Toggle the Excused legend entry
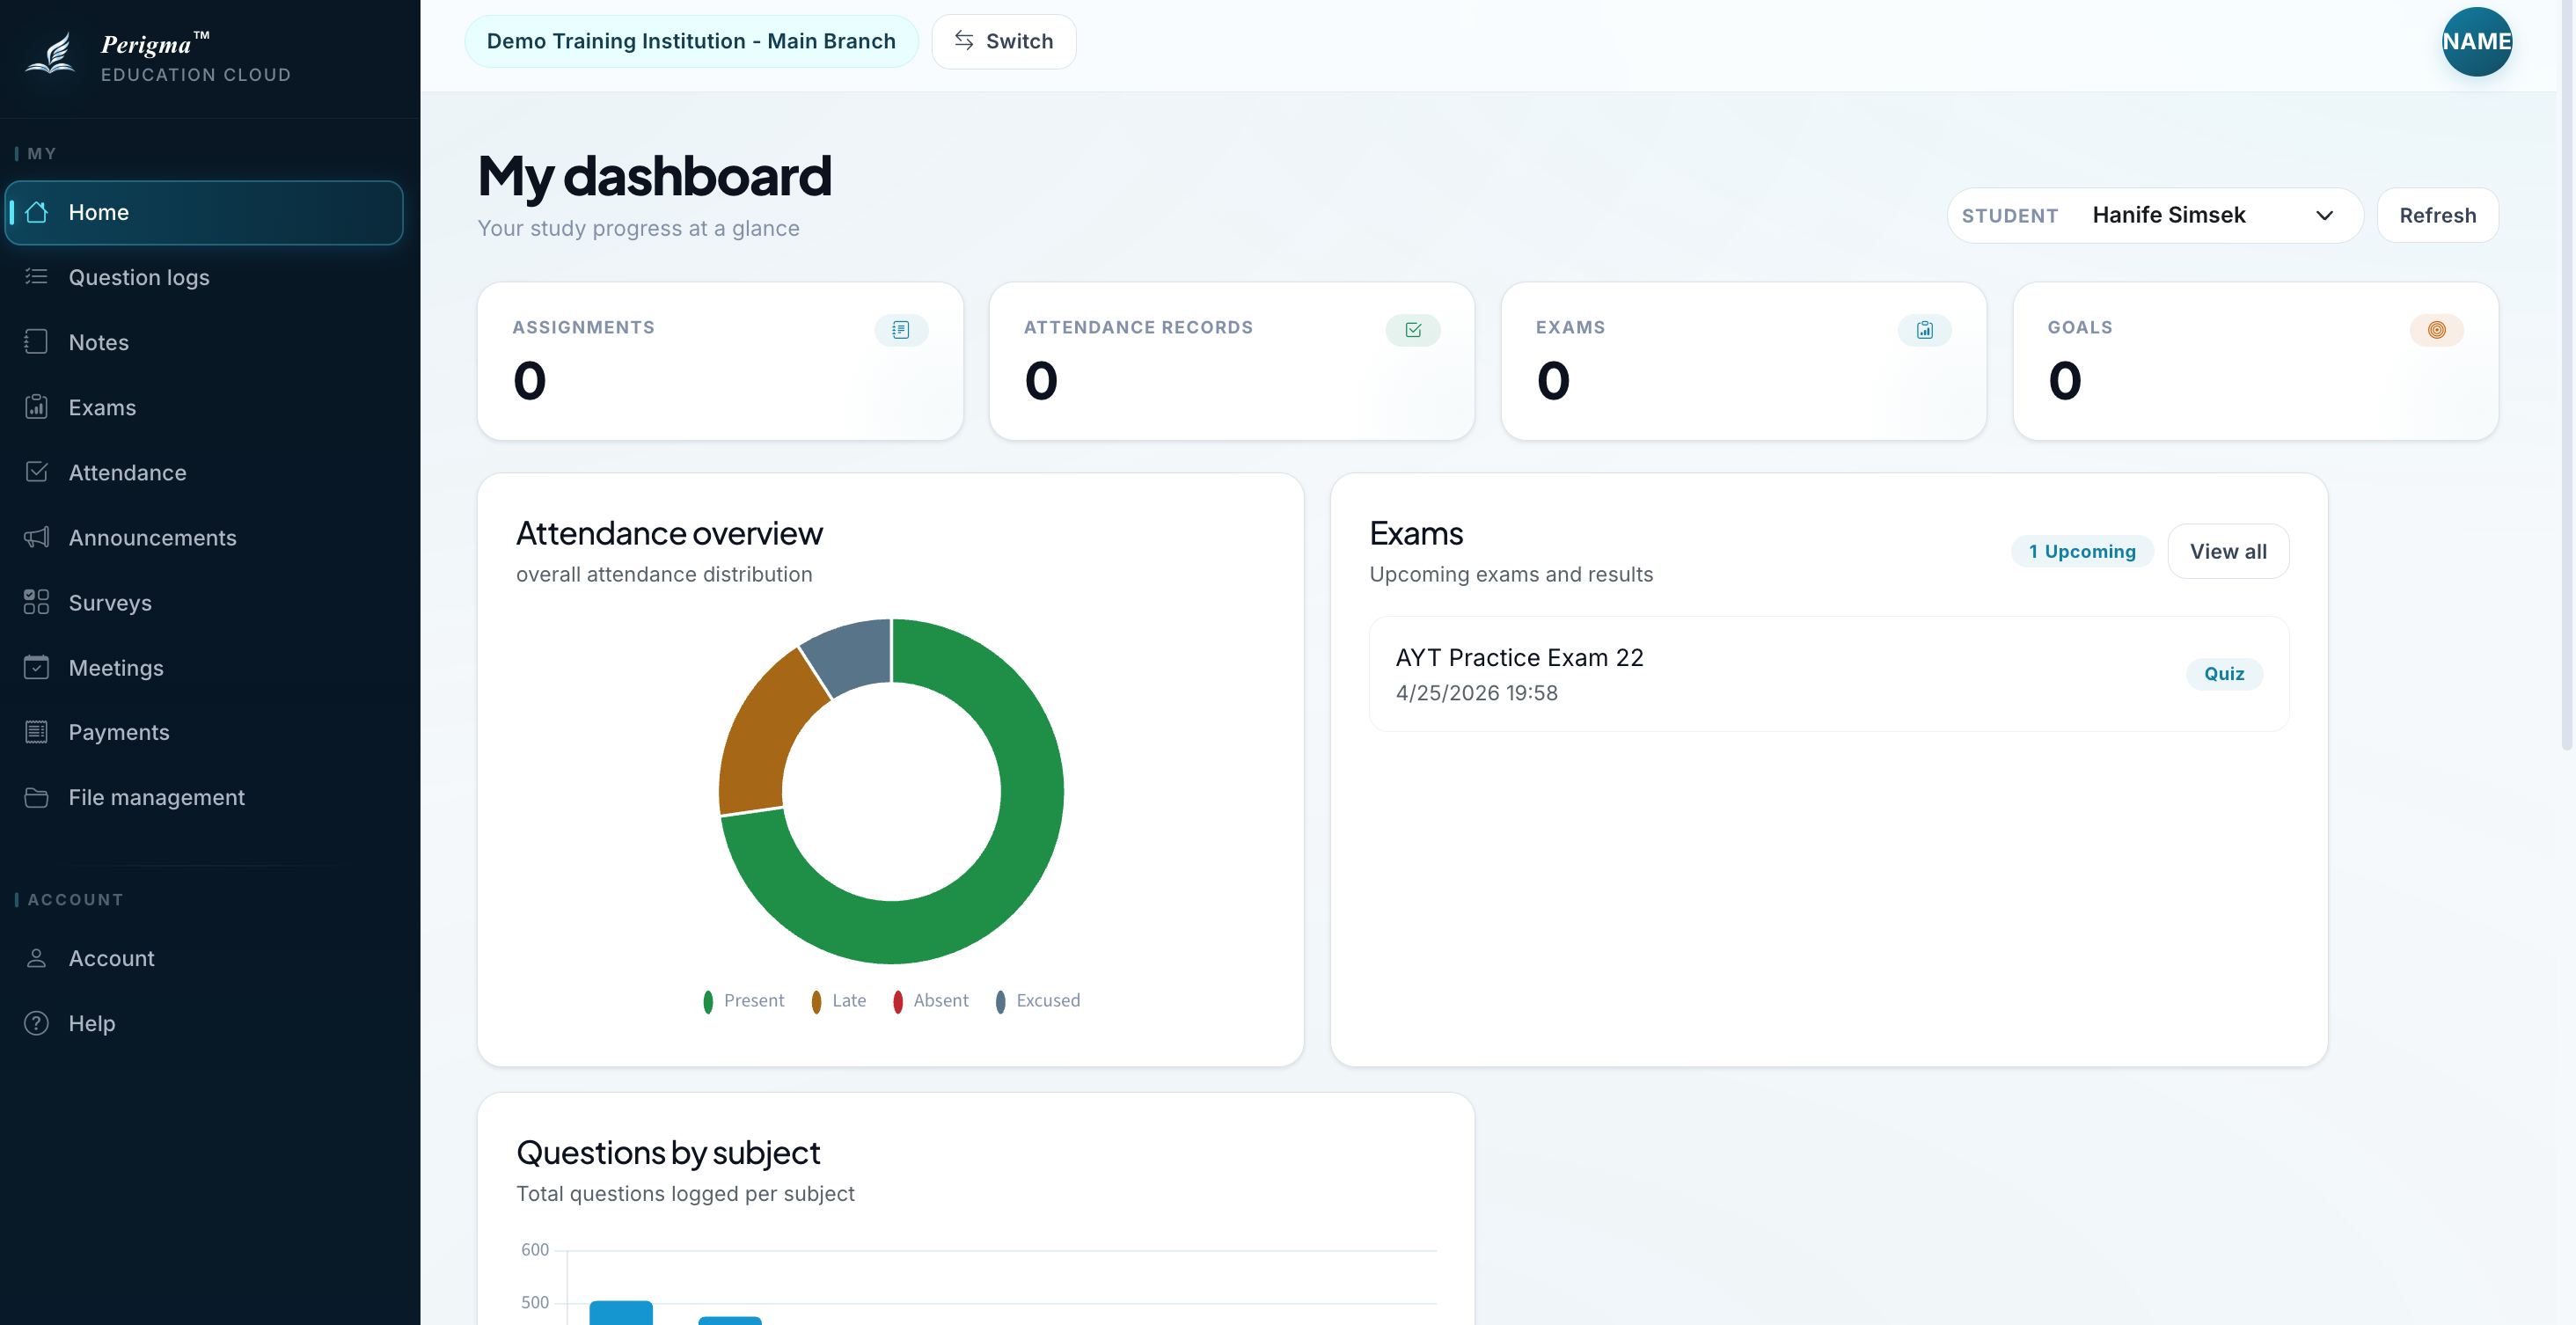 (x=1037, y=1001)
